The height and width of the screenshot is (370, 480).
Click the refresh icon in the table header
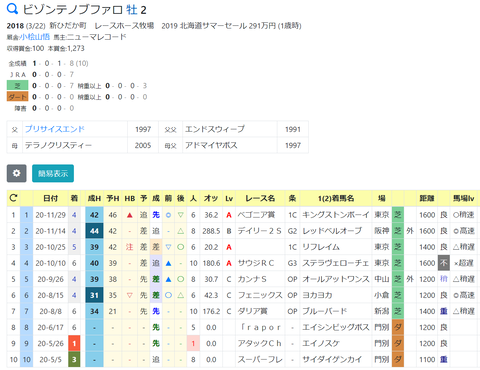coord(13,198)
